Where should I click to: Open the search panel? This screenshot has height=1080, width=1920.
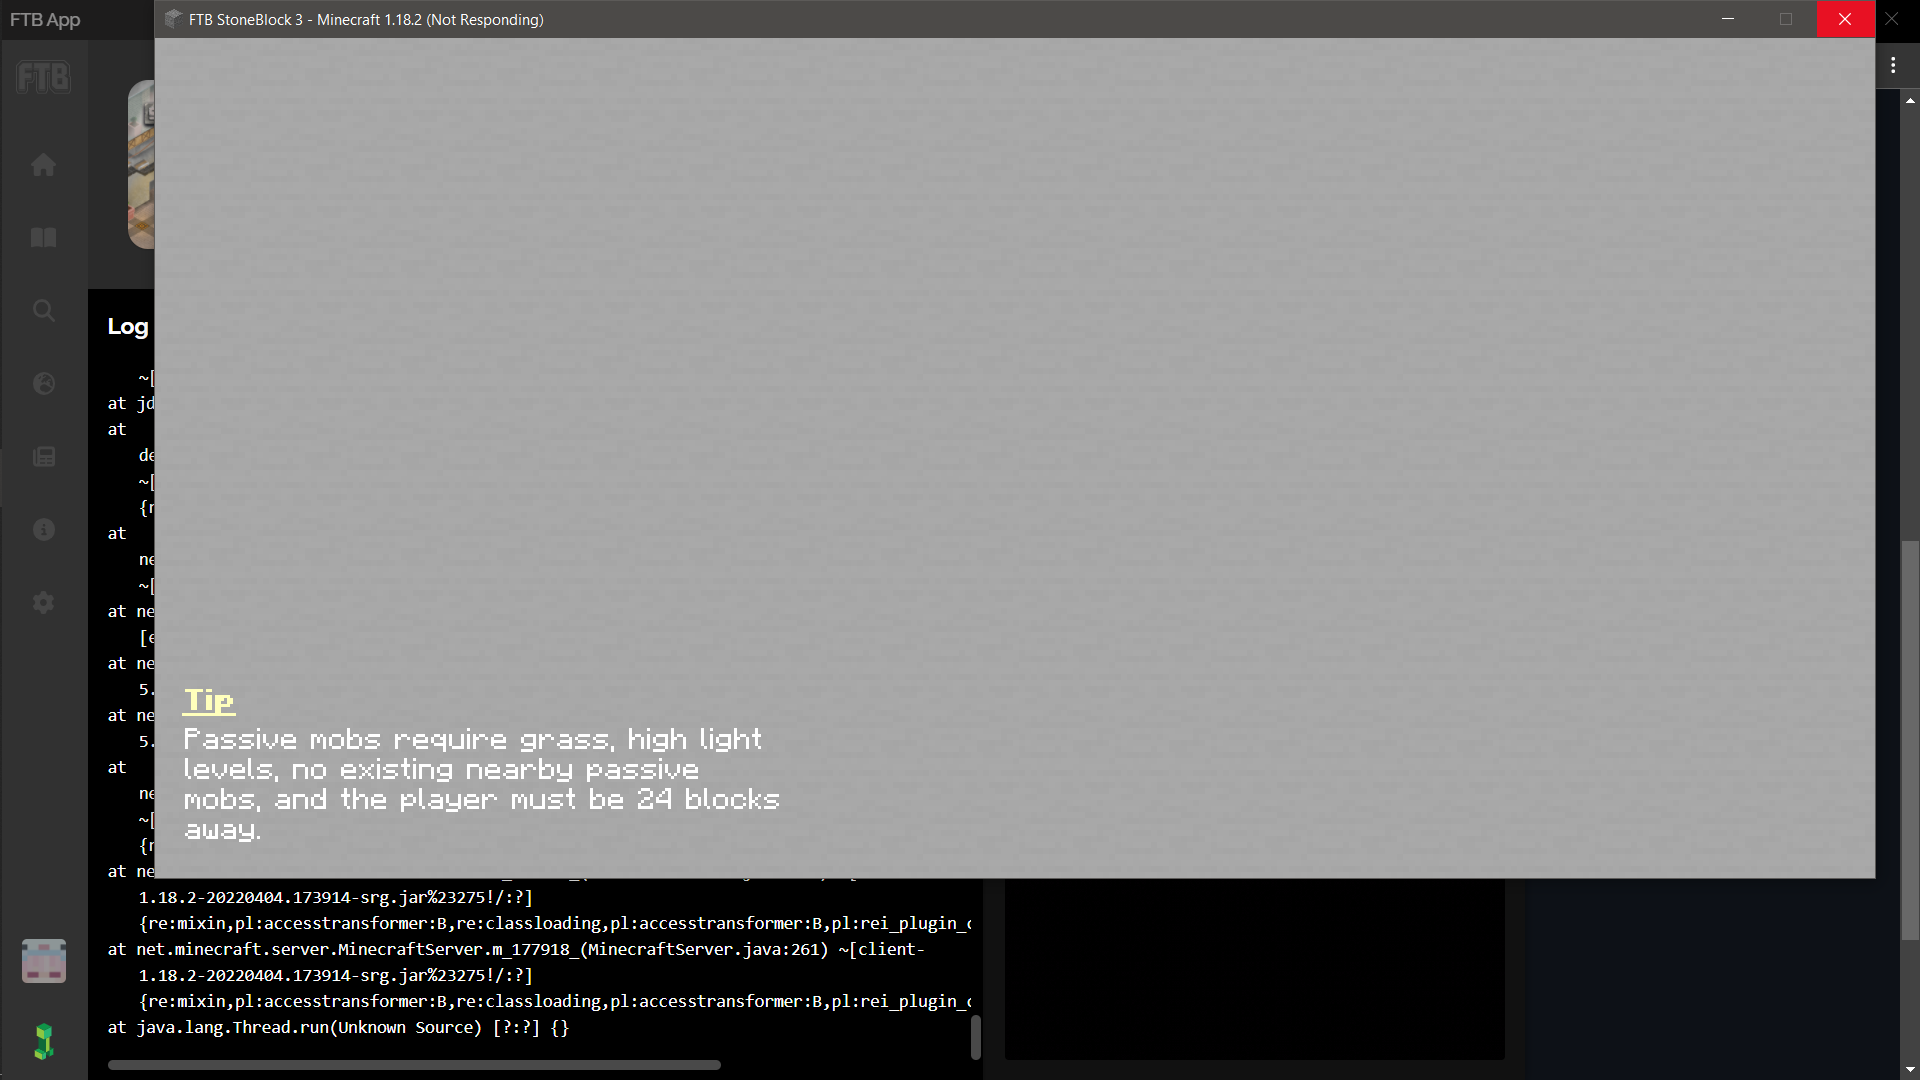click(x=43, y=310)
